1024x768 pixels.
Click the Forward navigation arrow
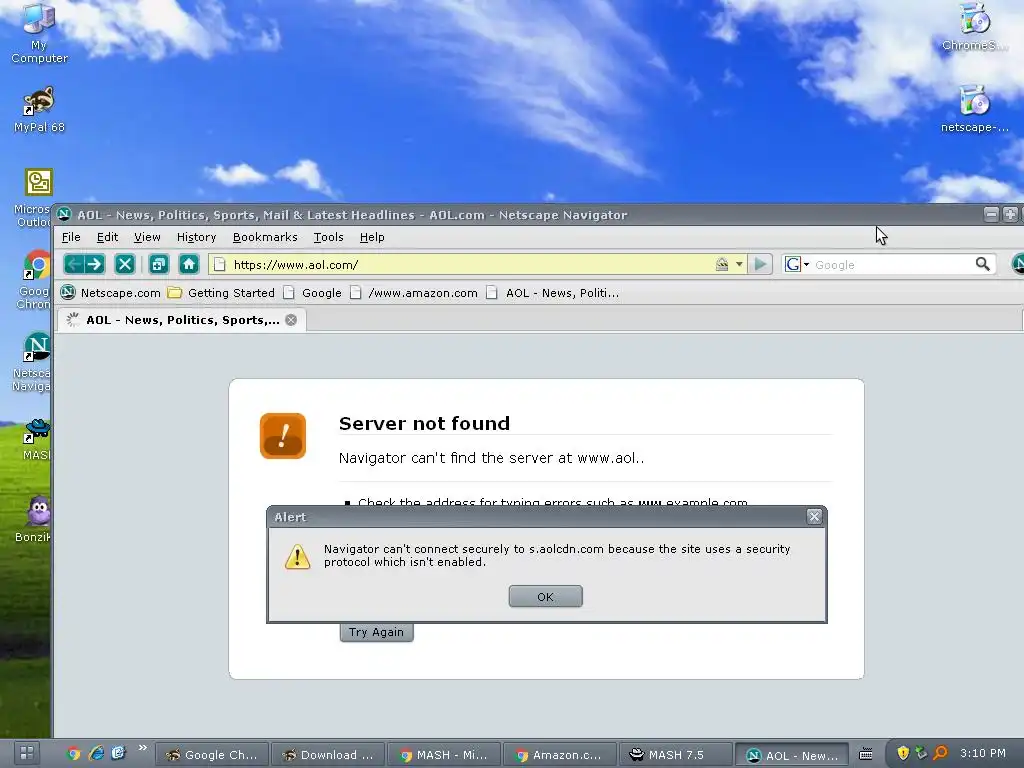point(95,264)
